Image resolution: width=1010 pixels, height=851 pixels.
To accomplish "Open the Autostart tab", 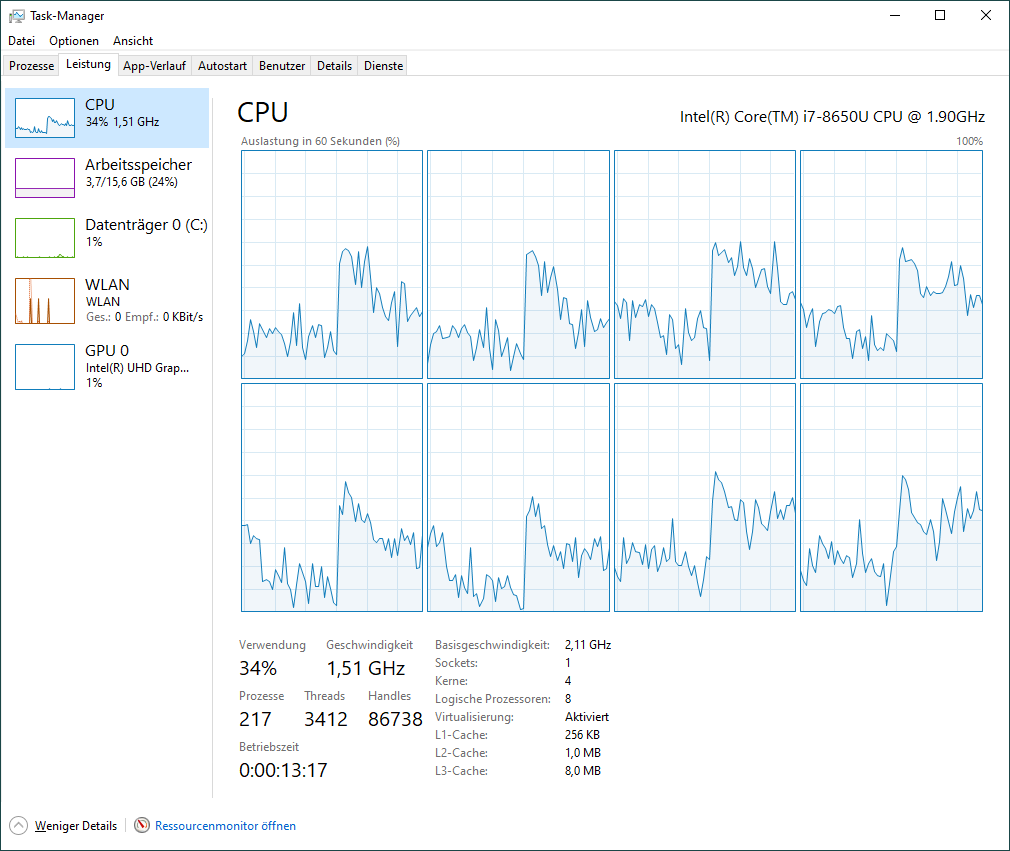I will click(222, 66).
